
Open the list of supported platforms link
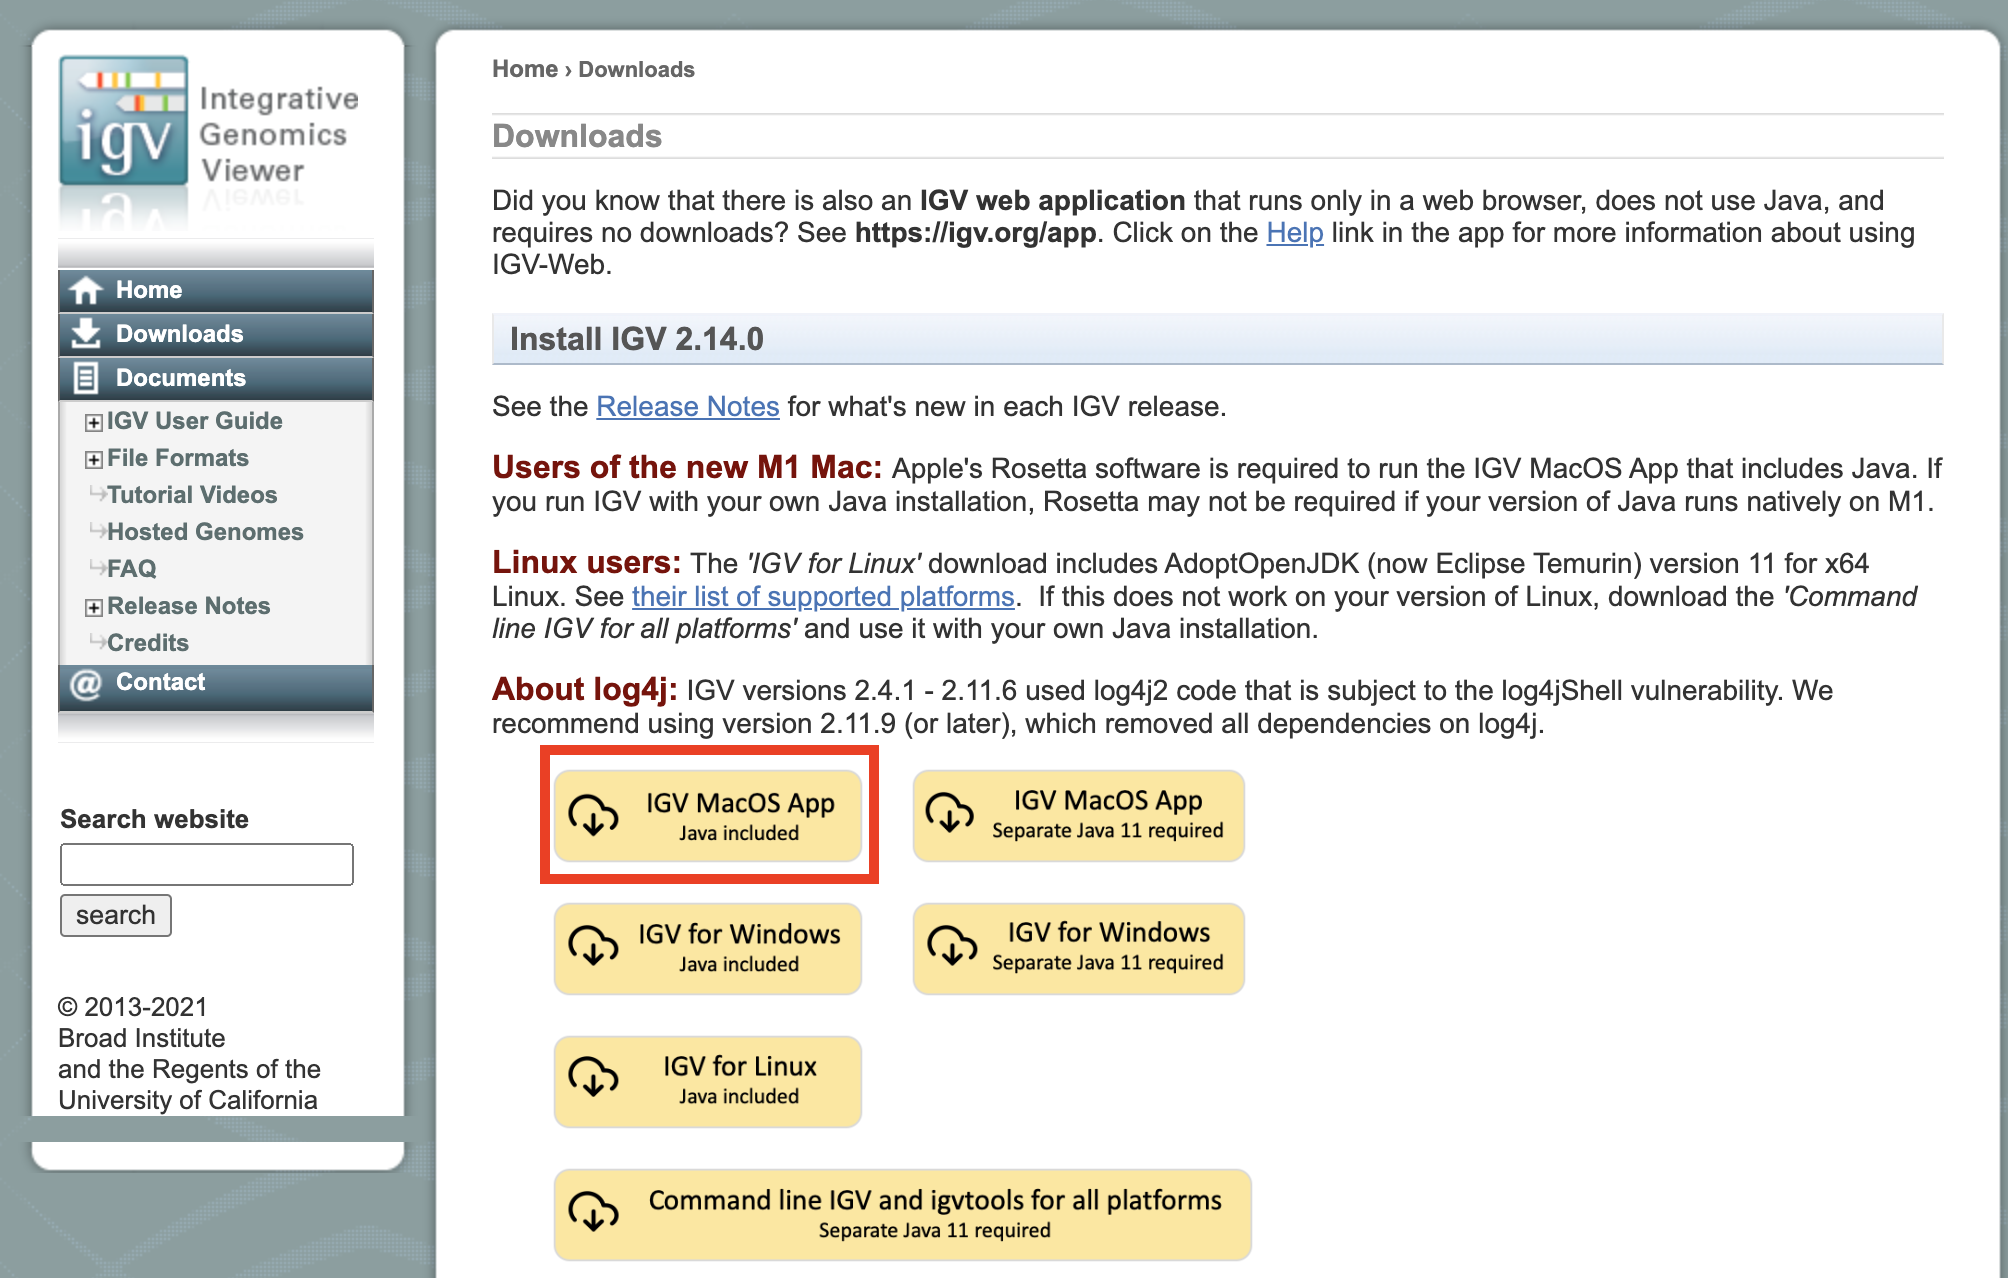pos(822,597)
